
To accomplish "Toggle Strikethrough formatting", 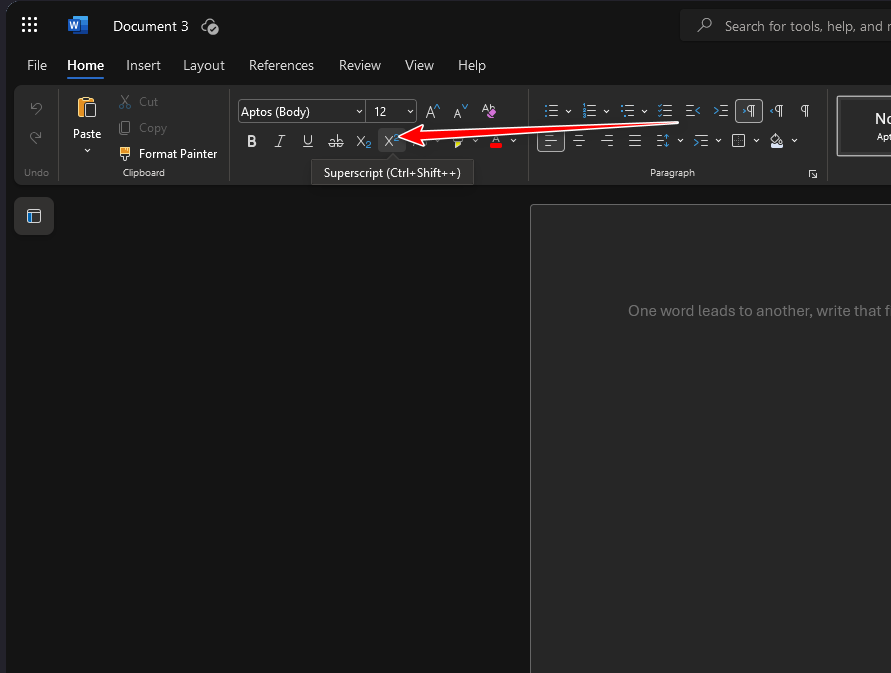I will pyautogui.click(x=336, y=141).
